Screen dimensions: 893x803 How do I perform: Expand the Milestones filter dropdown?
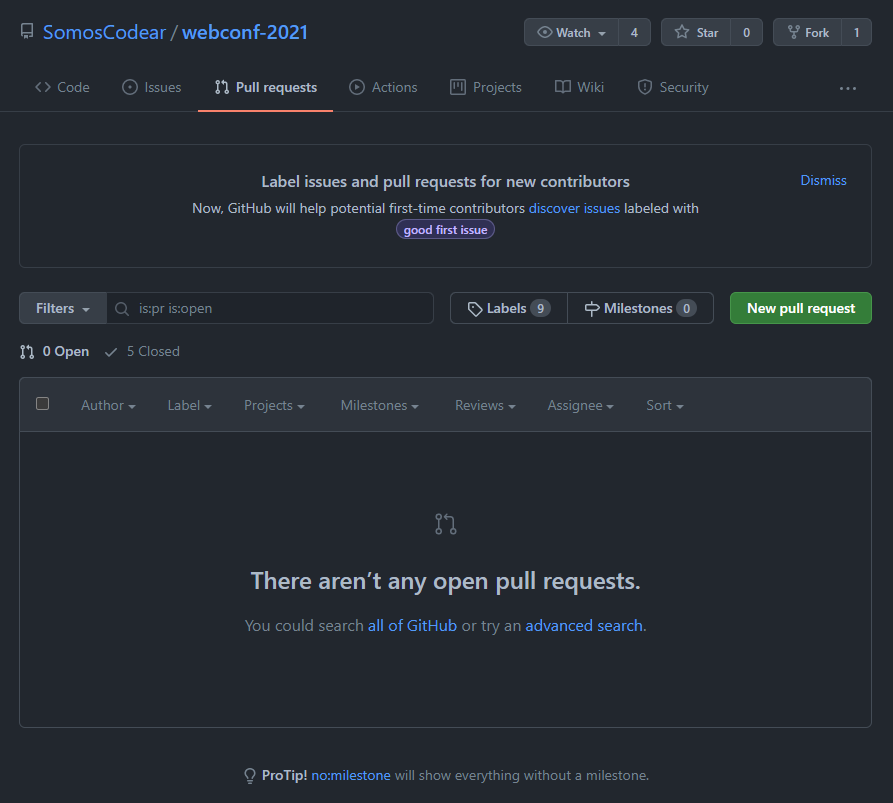[x=380, y=405]
